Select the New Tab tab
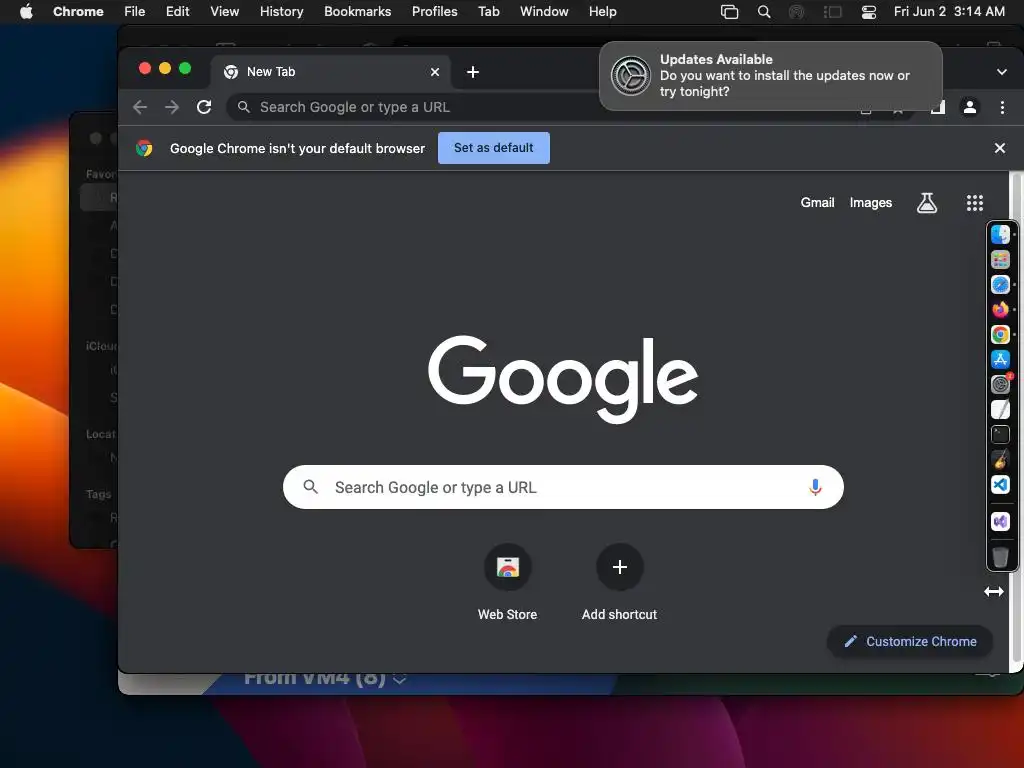Viewport: 1024px width, 768px height. pos(330,72)
